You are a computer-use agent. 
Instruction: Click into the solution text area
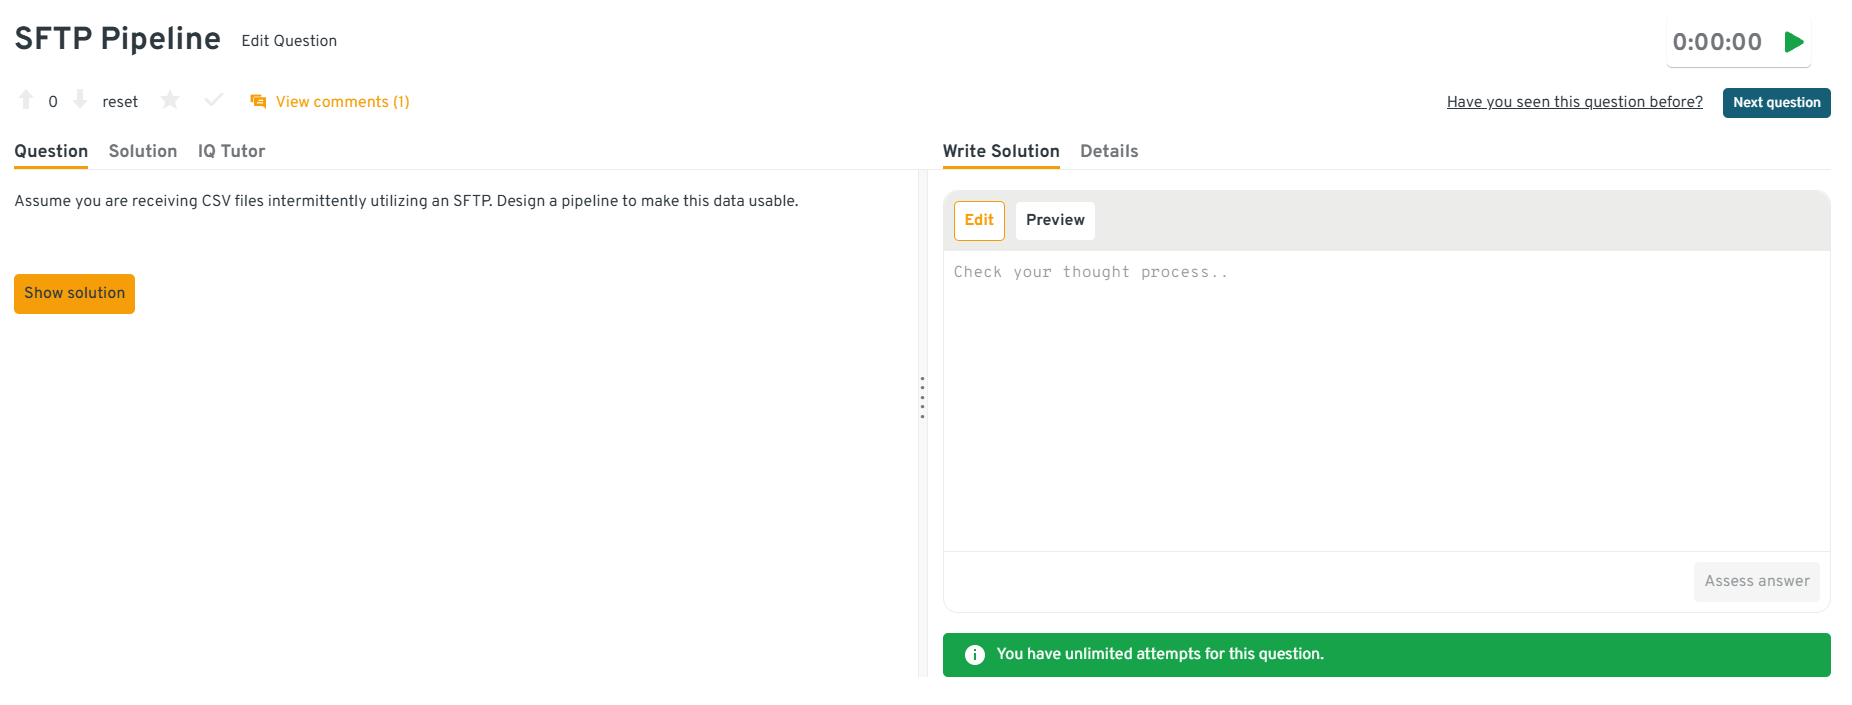coord(1386,400)
